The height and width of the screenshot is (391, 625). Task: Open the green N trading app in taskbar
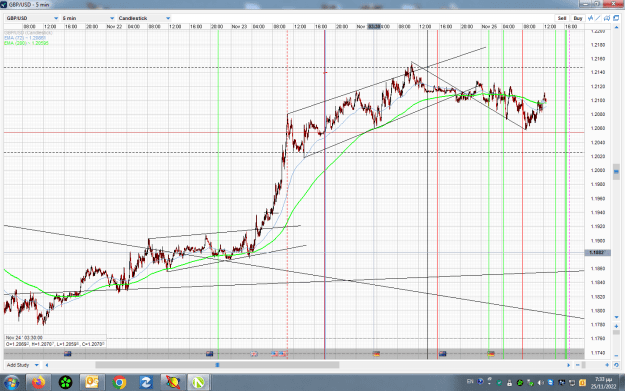[199, 383]
